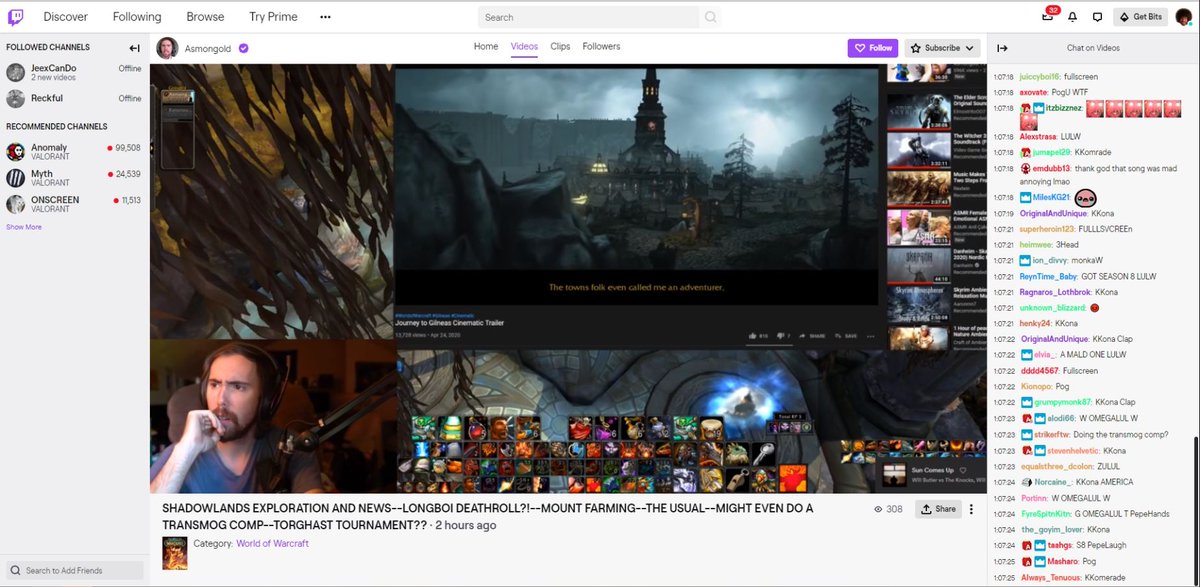
Task: Click ONSCREEN channel avatar
Action: pos(15,204)
